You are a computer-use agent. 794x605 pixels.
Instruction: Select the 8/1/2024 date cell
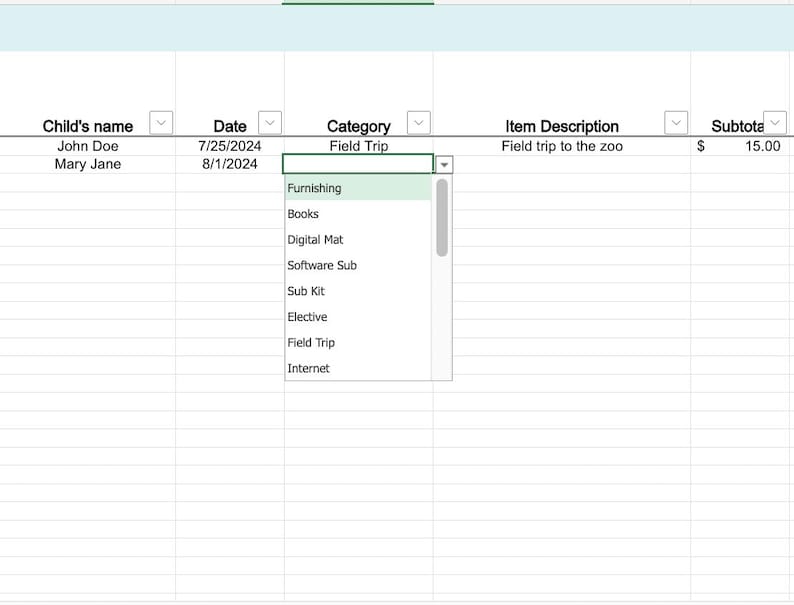click(x=230, y=164)
